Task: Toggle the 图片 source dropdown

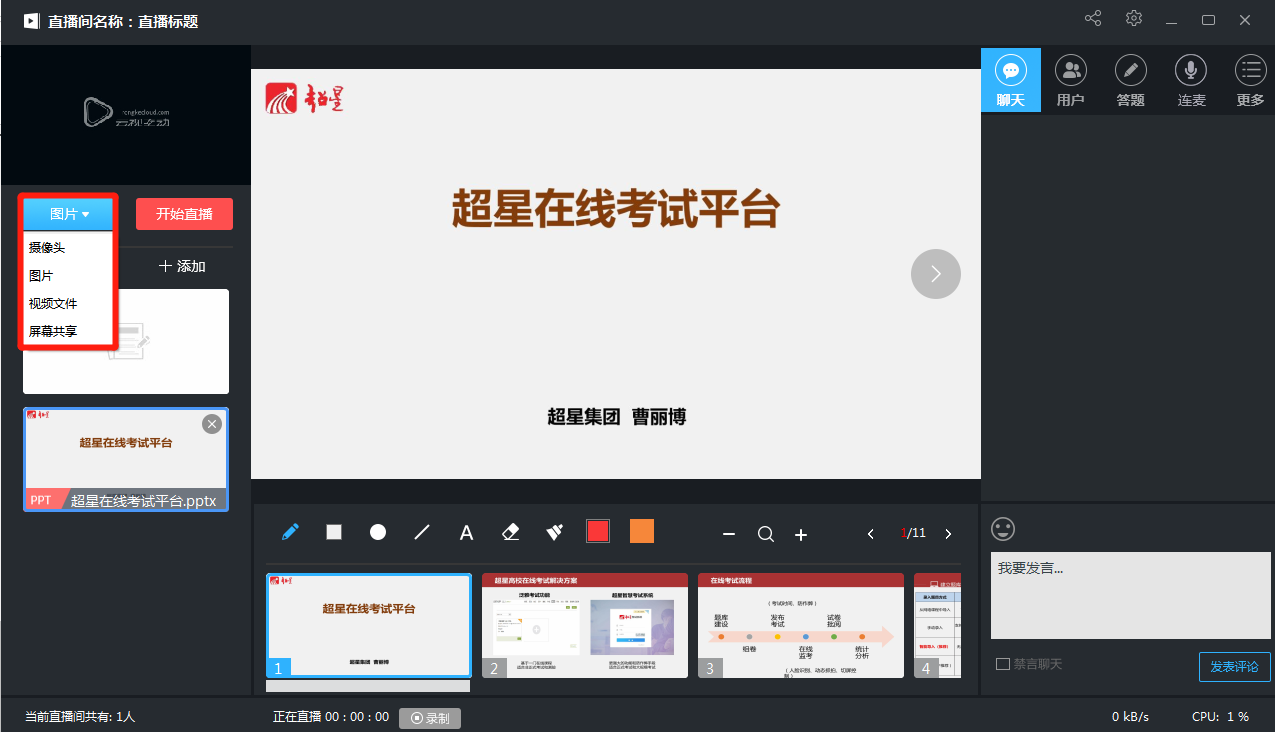Action: click(69, 214)
